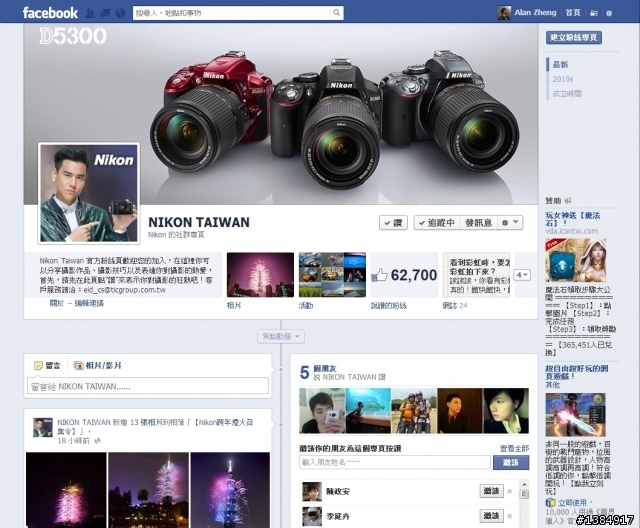Open the NIKON TAIWAN profile picture
Viewport: 640px width, 528px height.
pos(89,193)
